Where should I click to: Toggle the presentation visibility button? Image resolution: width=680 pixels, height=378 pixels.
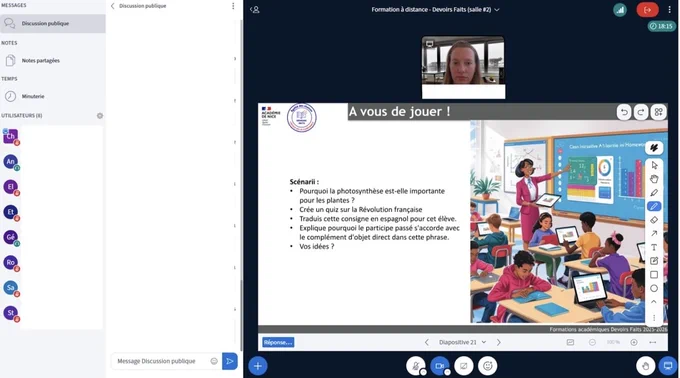pyautogui.click(x=668, y=366)
